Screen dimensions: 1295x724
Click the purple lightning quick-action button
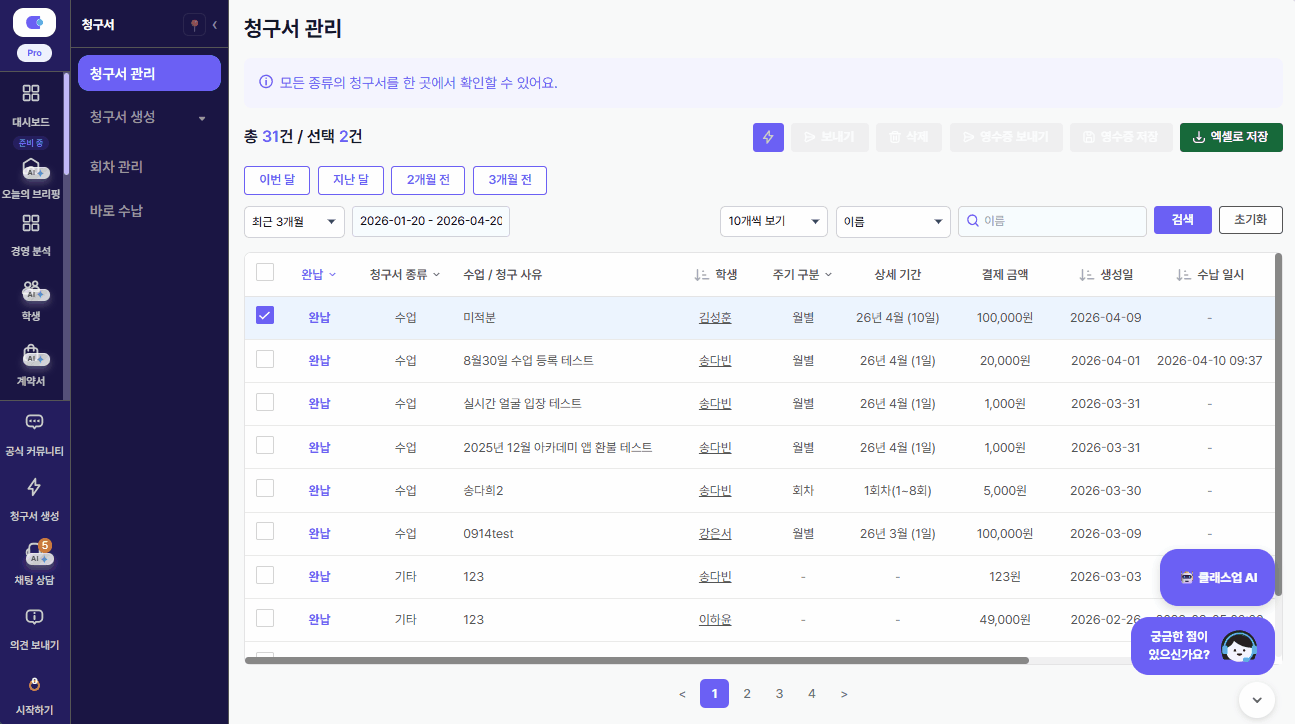tap(768, 137)
